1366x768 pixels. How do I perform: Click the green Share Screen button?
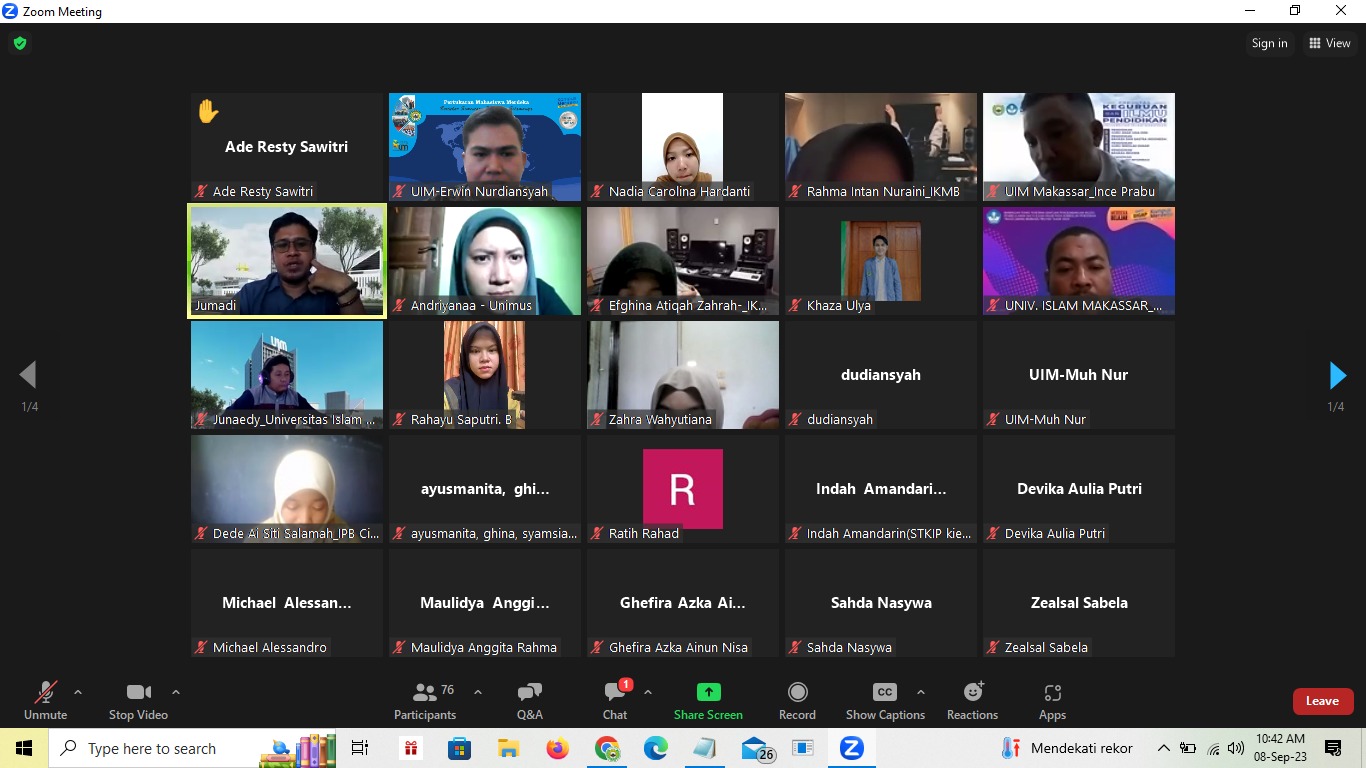708,700
